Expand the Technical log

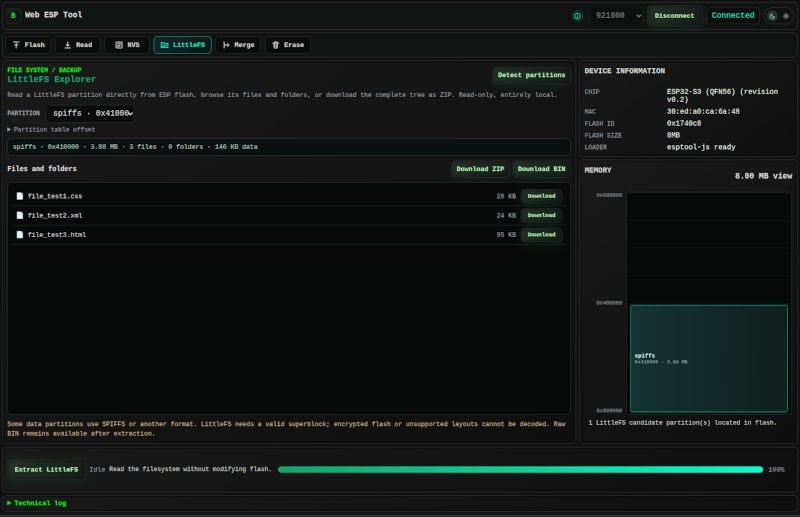point(37,503)
